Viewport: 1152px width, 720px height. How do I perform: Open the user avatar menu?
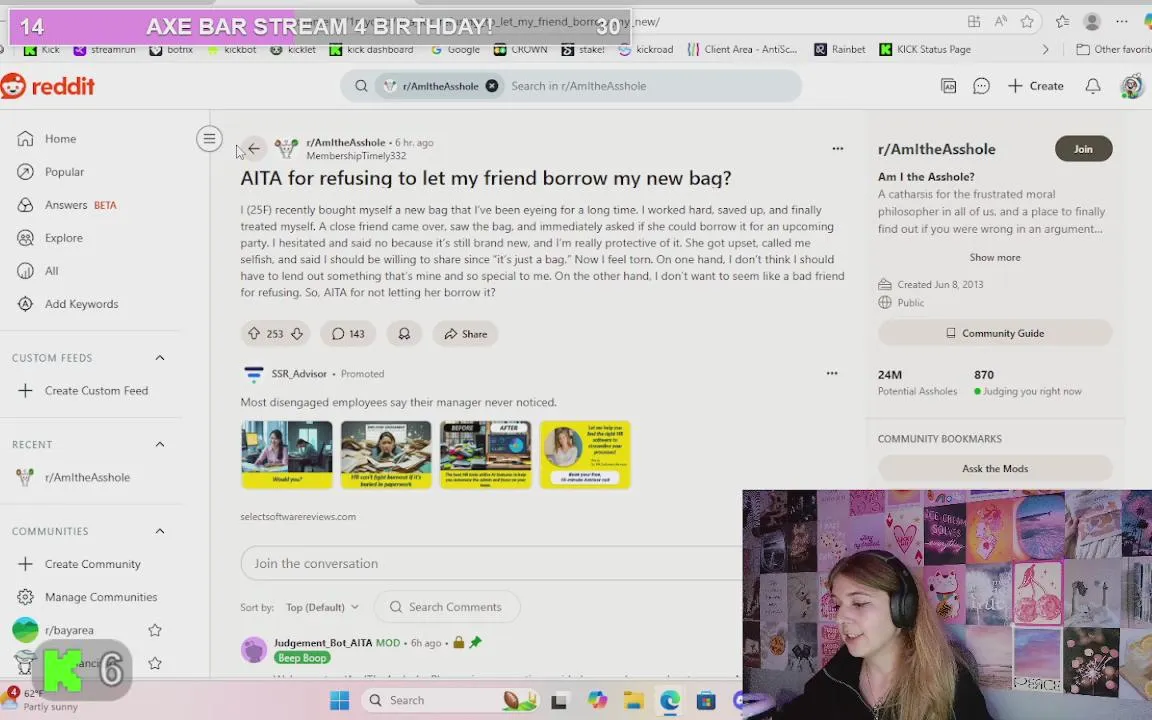pos(1132,86)
